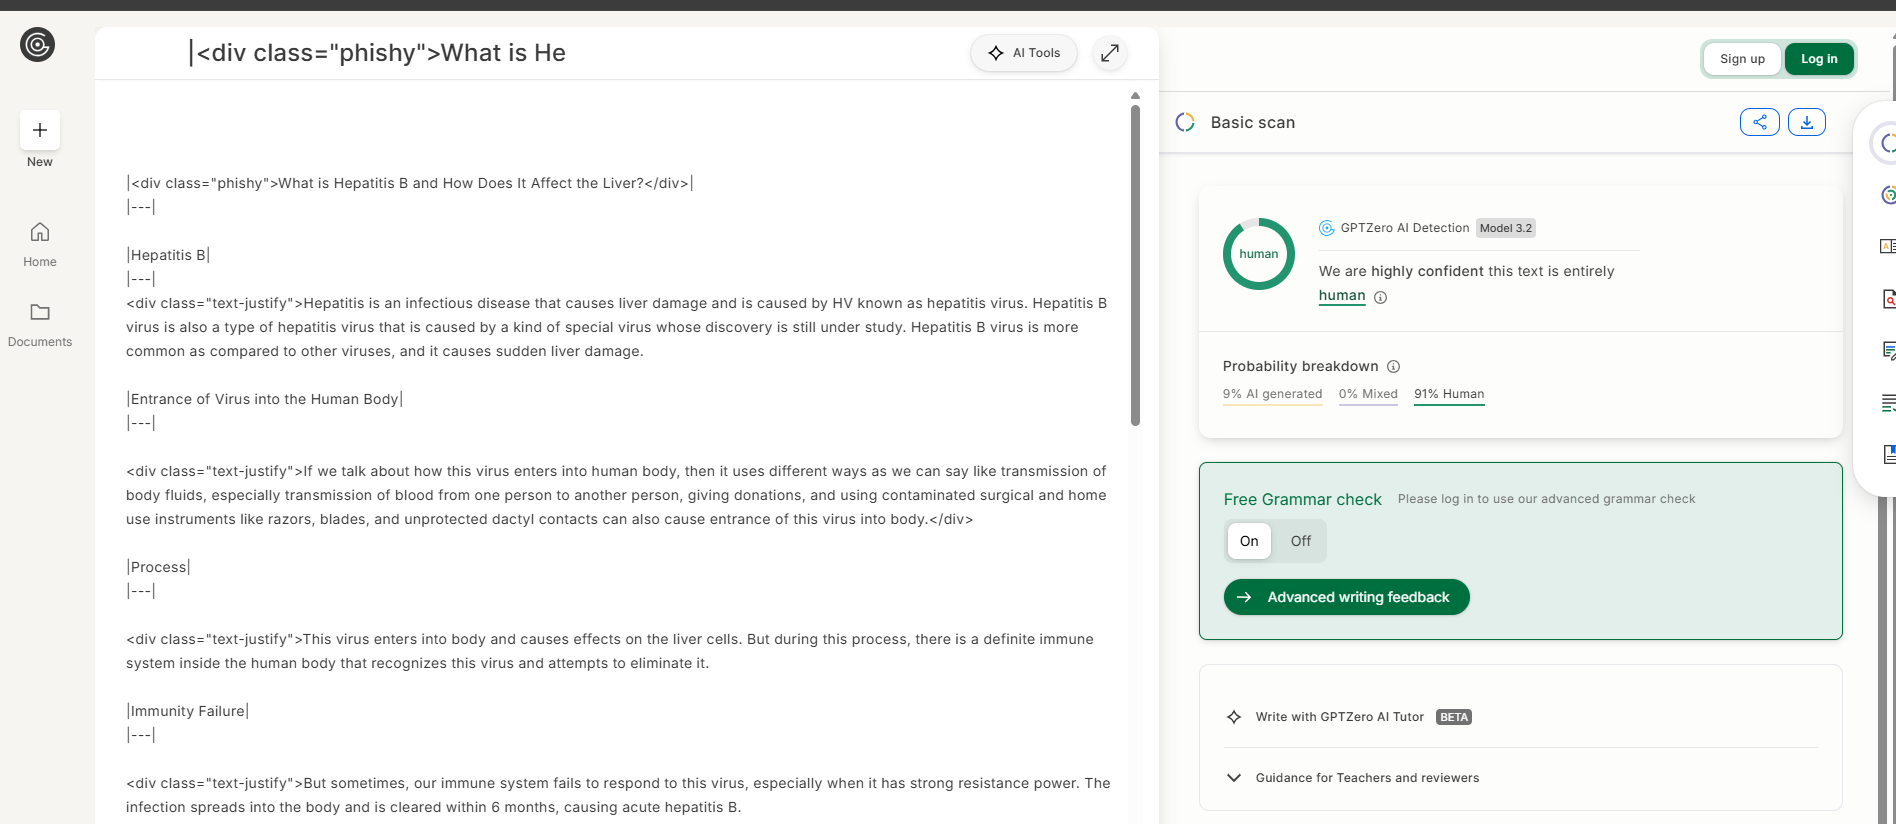Click the Sign up button

click(x=1742, y=59)
